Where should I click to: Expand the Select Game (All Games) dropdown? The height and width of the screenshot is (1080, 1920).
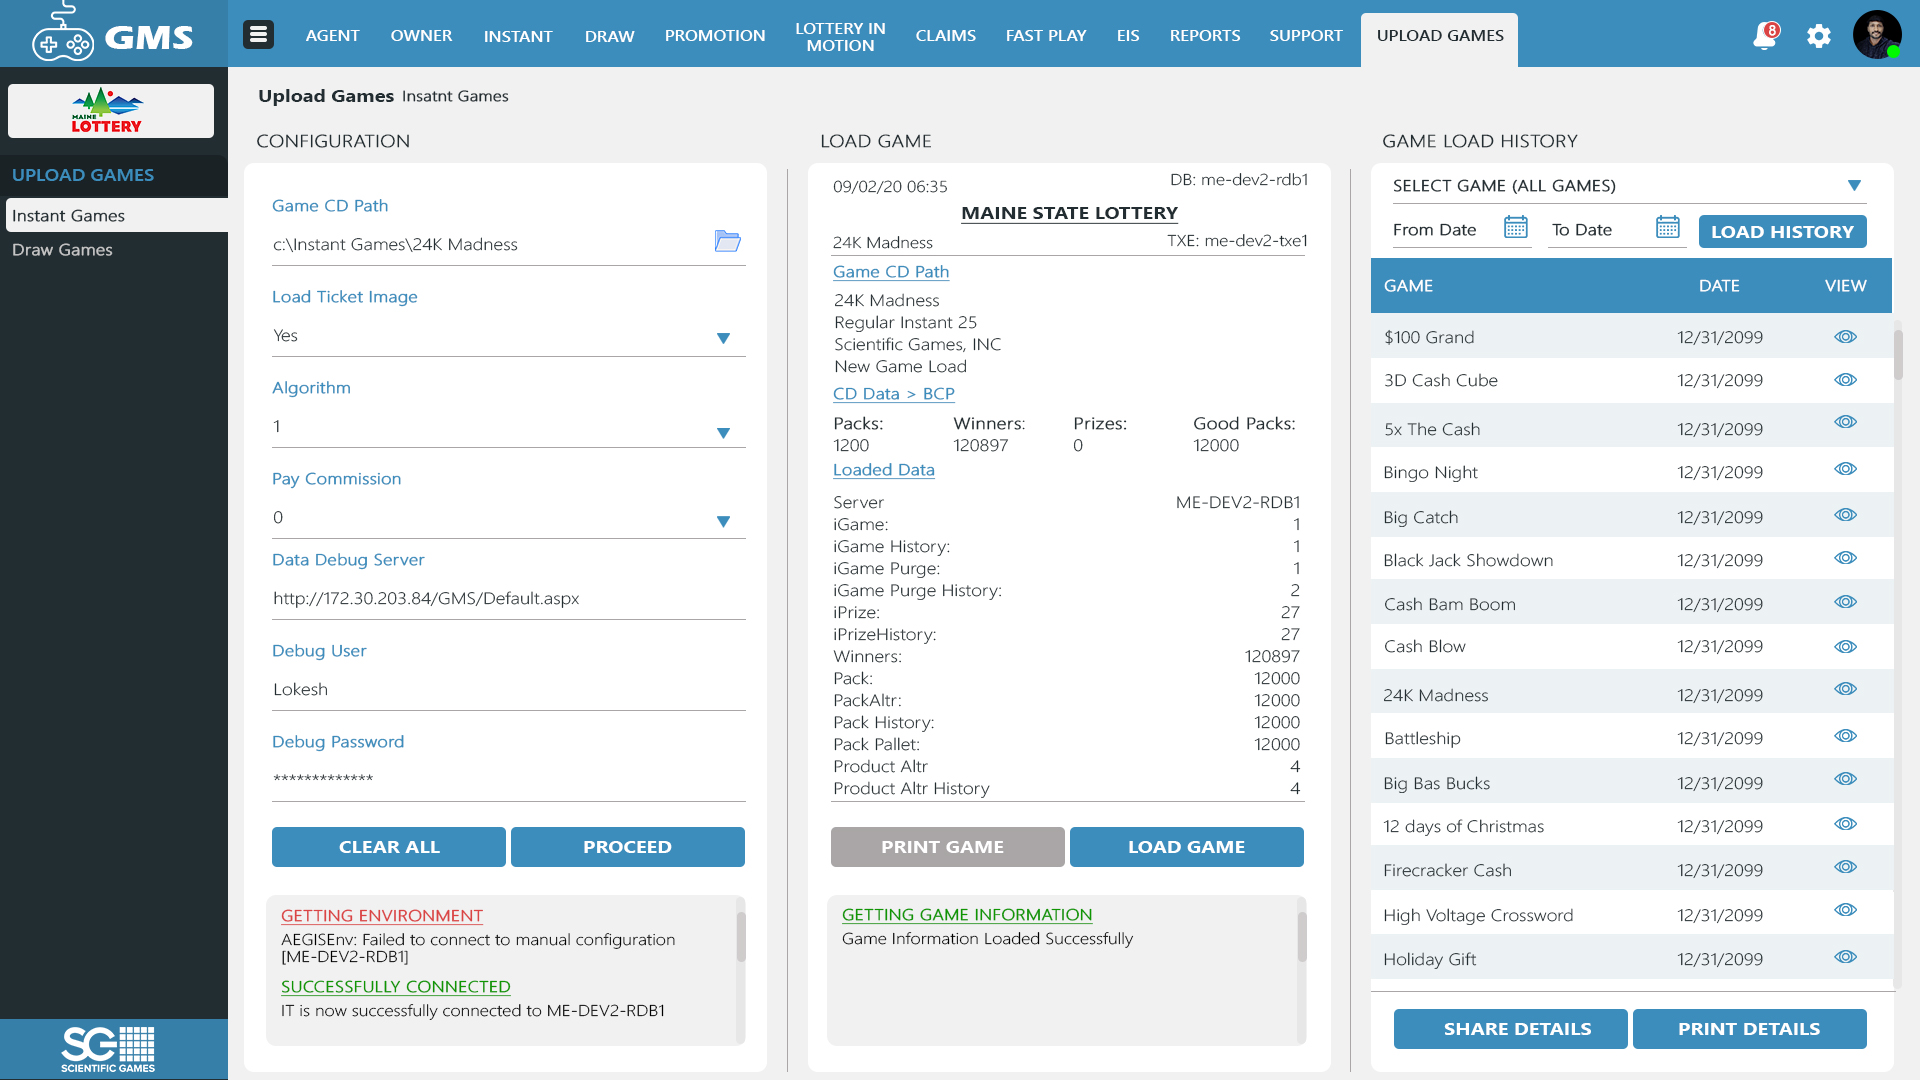(x=1855, y=185)
